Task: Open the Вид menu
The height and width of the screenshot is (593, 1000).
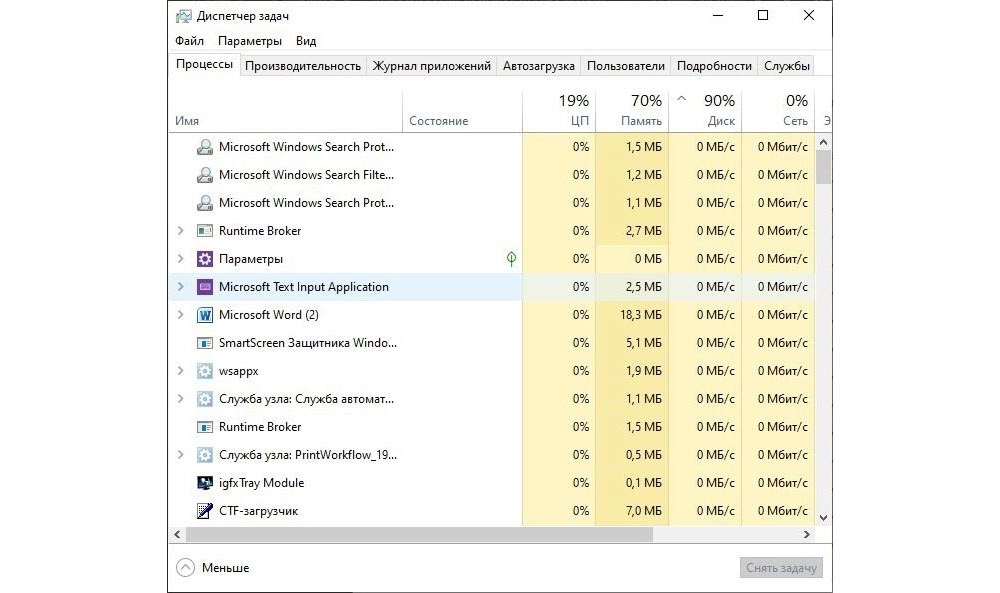Action: [x=306, y=41]
